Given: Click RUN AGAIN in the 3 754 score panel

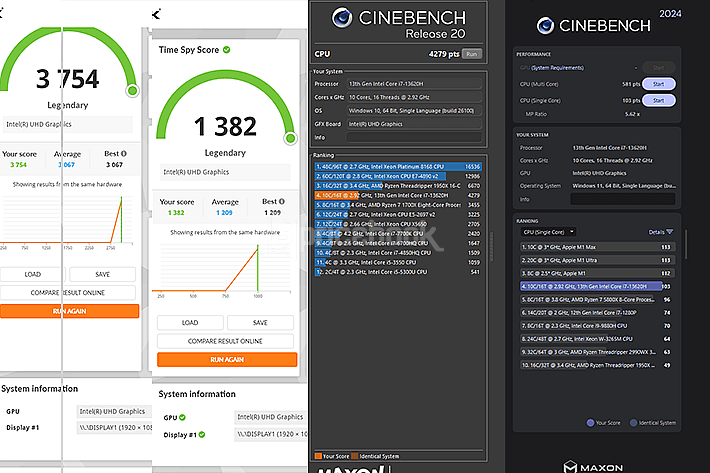Looking at the screenshot, I should 69,311.
